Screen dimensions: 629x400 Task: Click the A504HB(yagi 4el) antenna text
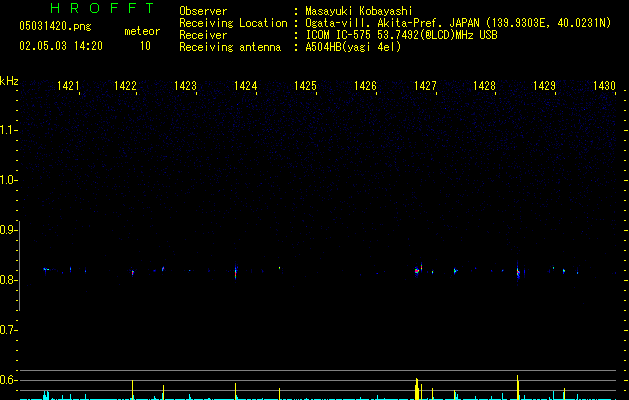pos(353,47)
